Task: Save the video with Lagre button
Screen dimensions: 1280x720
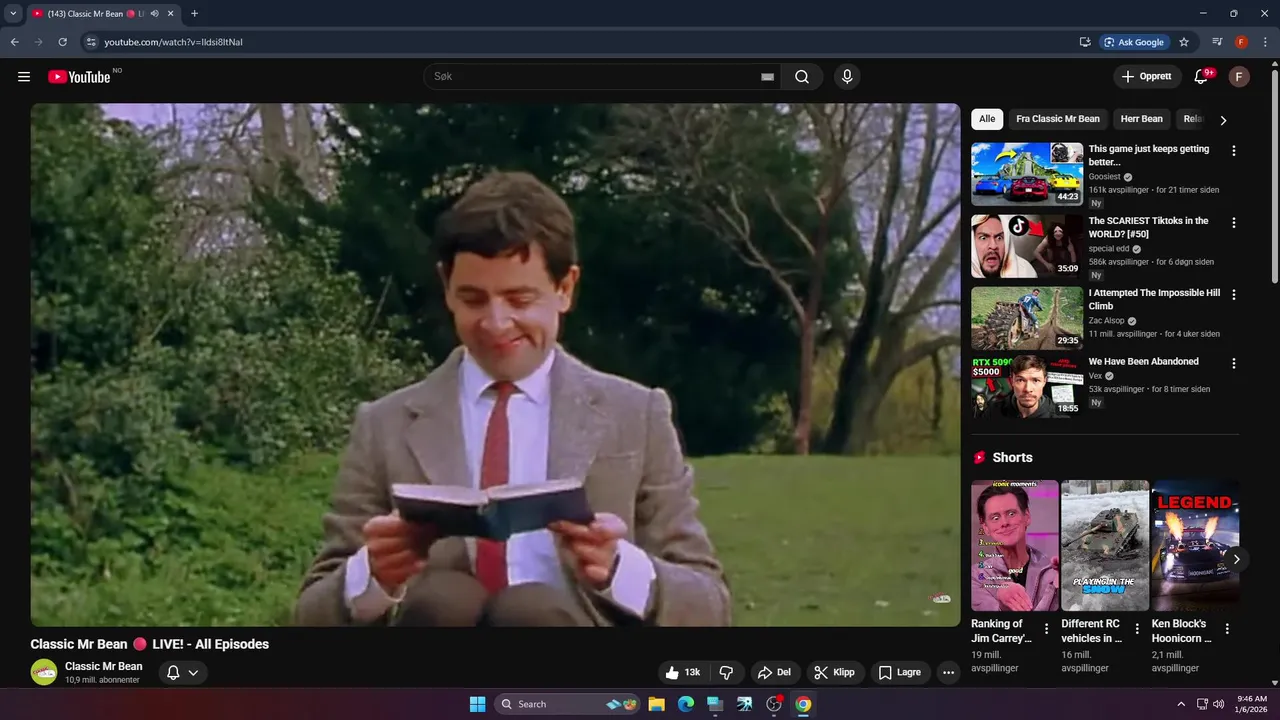Action: coord(899,673)
